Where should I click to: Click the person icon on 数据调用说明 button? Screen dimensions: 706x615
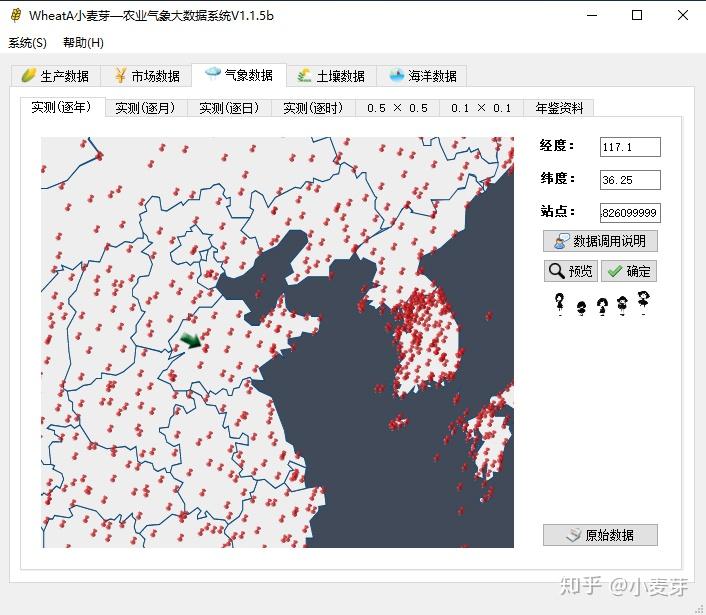(x=561, y=241)
